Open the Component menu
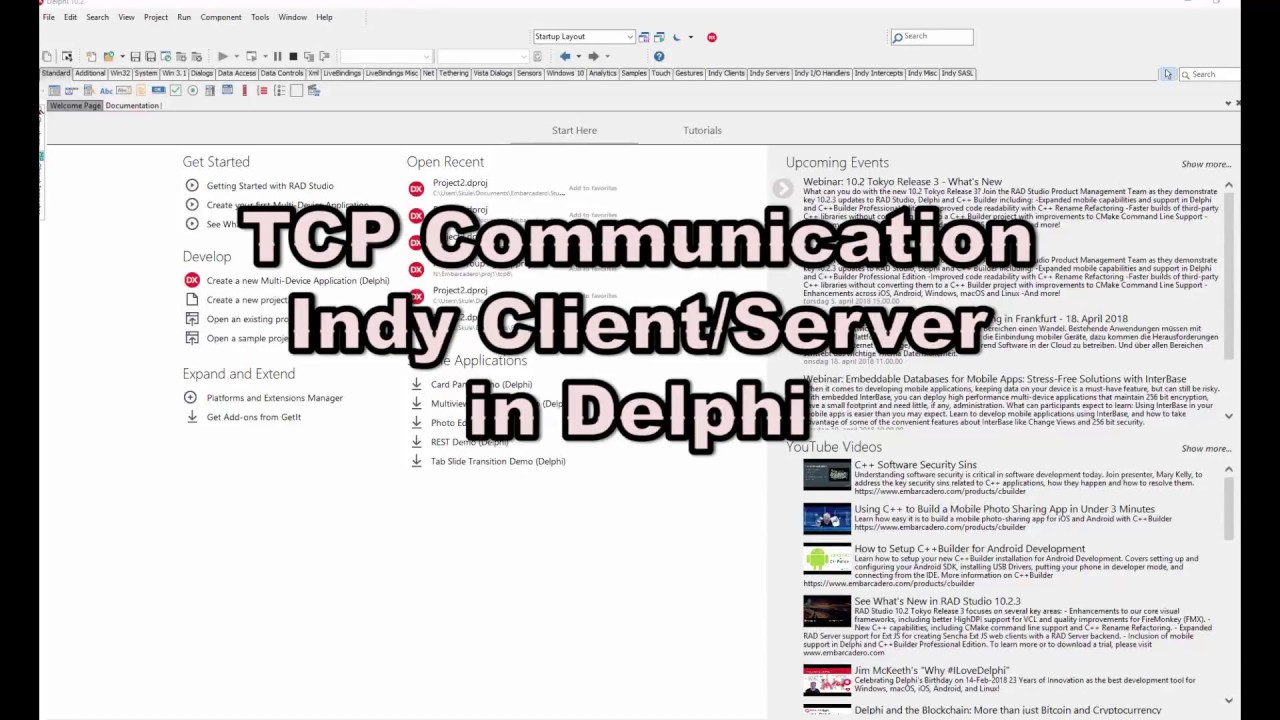This screenshot has width=1280, height=720. (221, 17)
